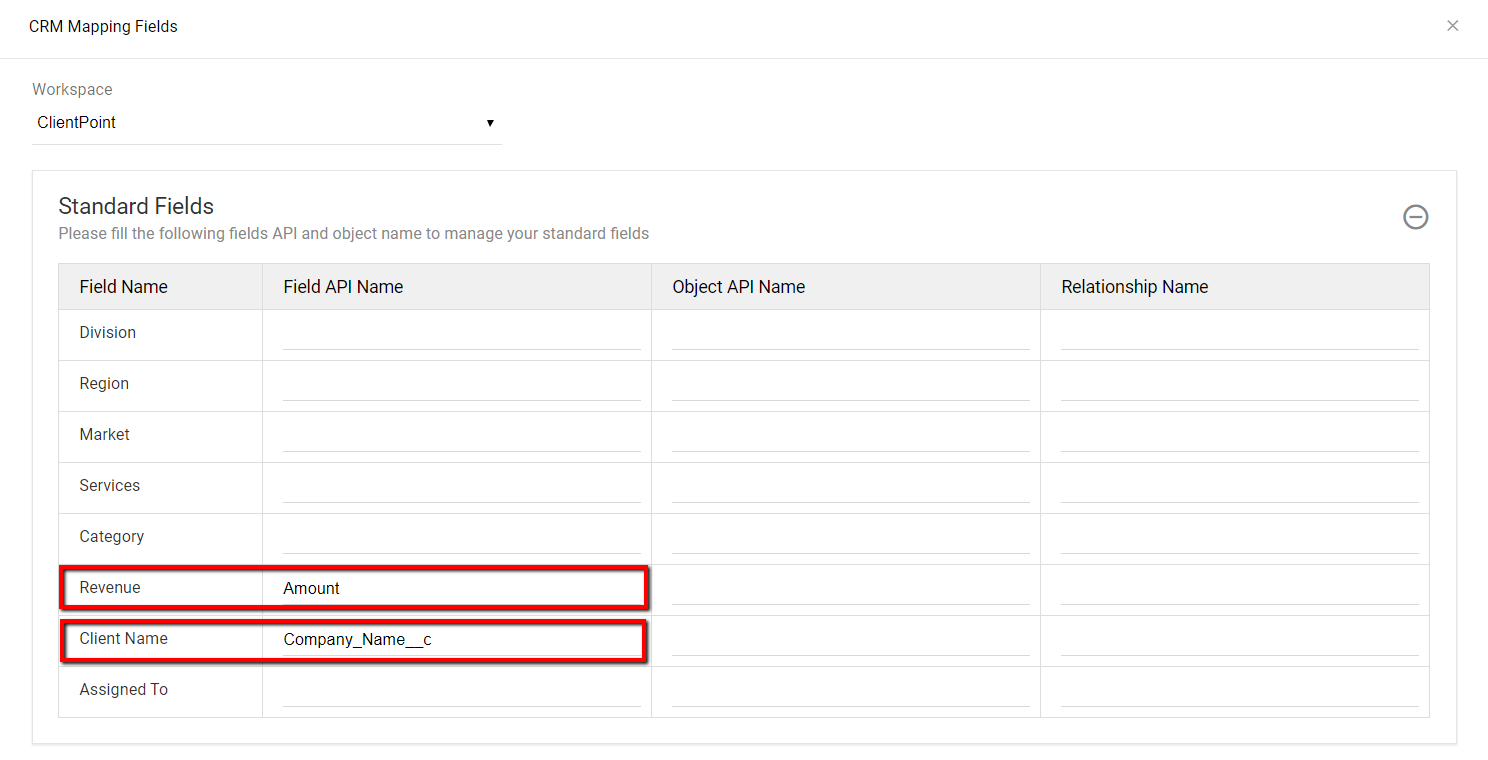Click the Standard Fields instruction subtitle text
Image resolution: width=1488 pixels, height=760 pixels.
click(354, 234)
